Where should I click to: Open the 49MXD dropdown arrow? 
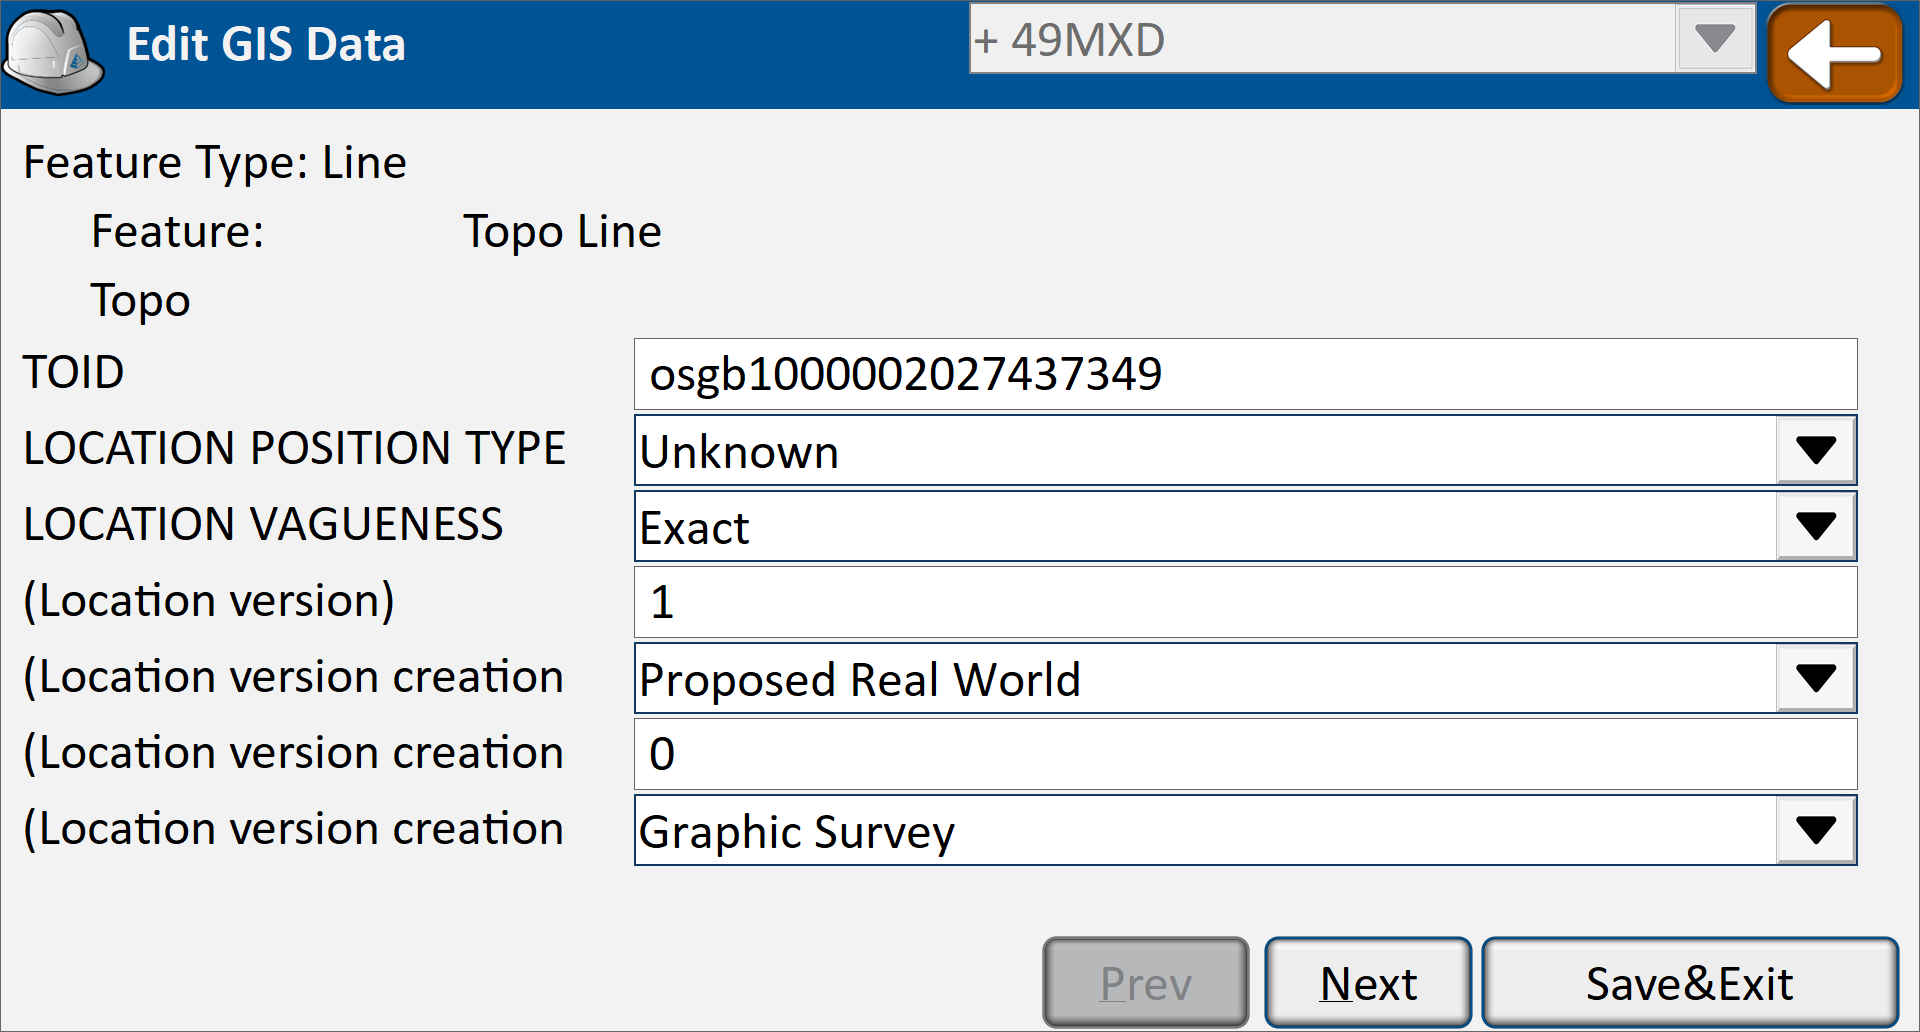1715,39
